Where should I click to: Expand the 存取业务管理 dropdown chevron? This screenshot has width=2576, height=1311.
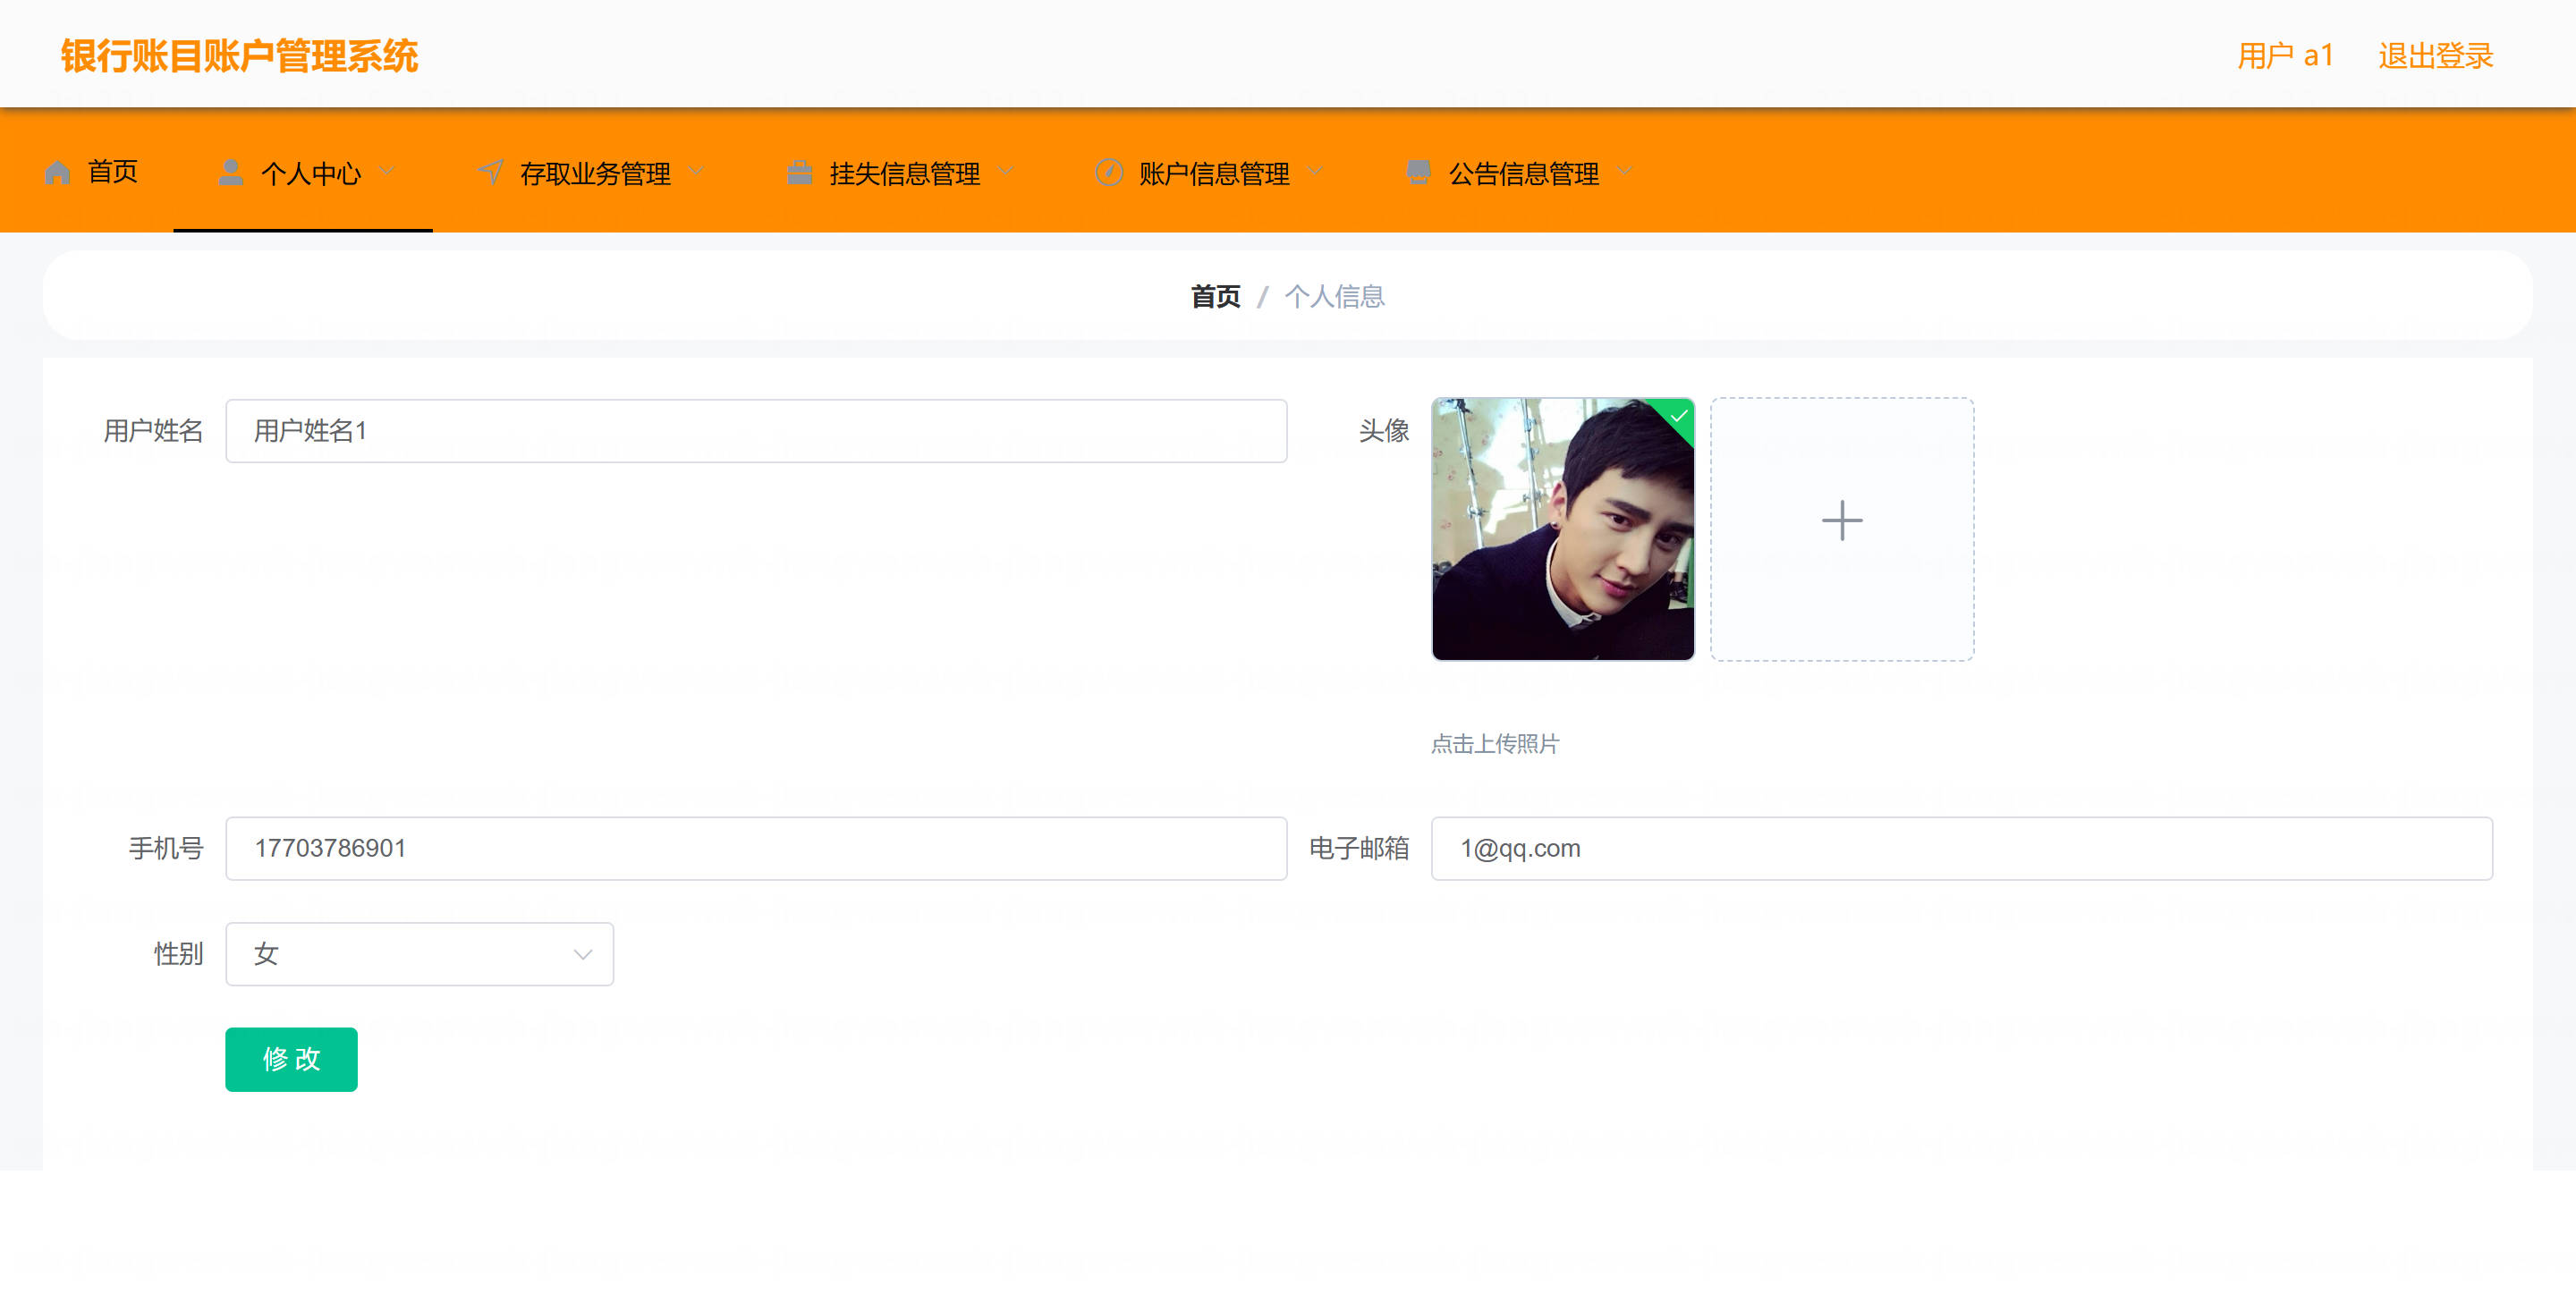[x=696, y=172]
